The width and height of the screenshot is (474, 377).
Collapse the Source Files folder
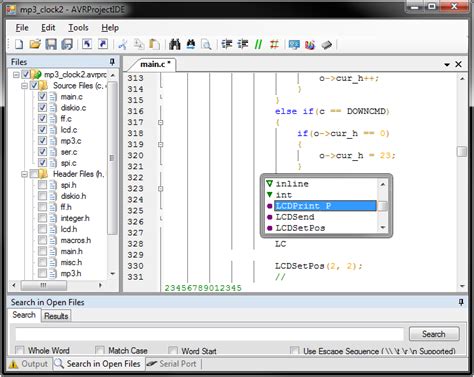click(x=24, y=86)
